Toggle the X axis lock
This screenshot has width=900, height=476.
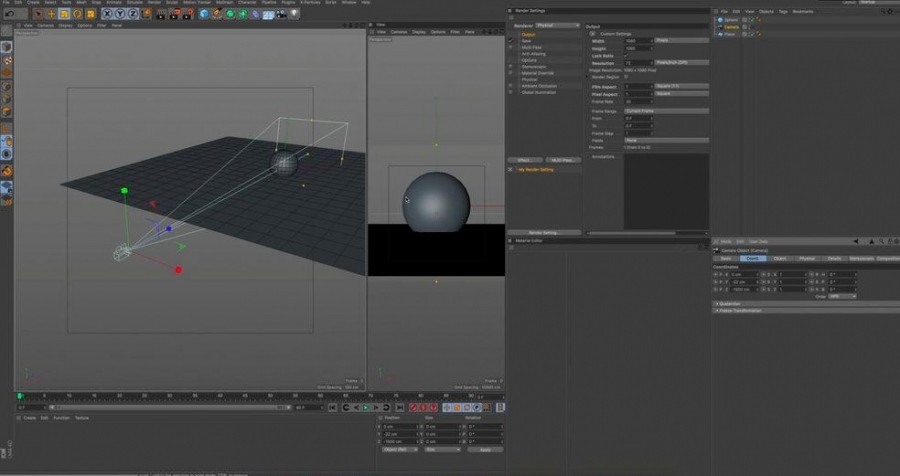tap(107, 13)
